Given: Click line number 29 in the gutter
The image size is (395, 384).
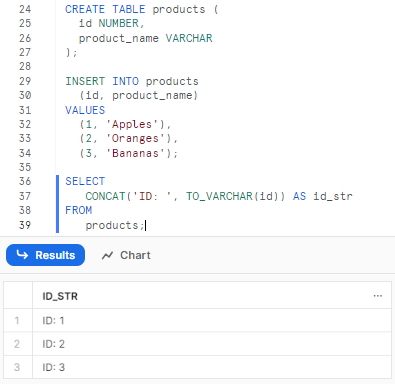Looking at the screenshot, I should click(x=25, y=81).
